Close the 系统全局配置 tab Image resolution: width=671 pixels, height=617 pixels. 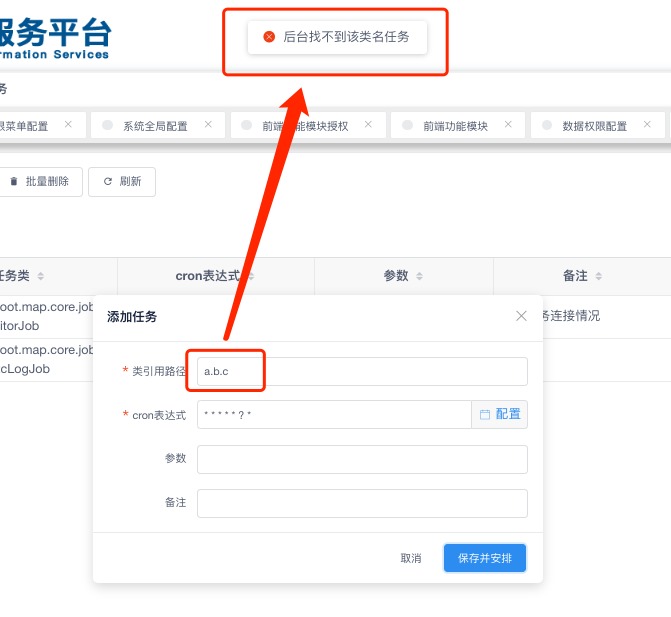[x=208, y=125]
